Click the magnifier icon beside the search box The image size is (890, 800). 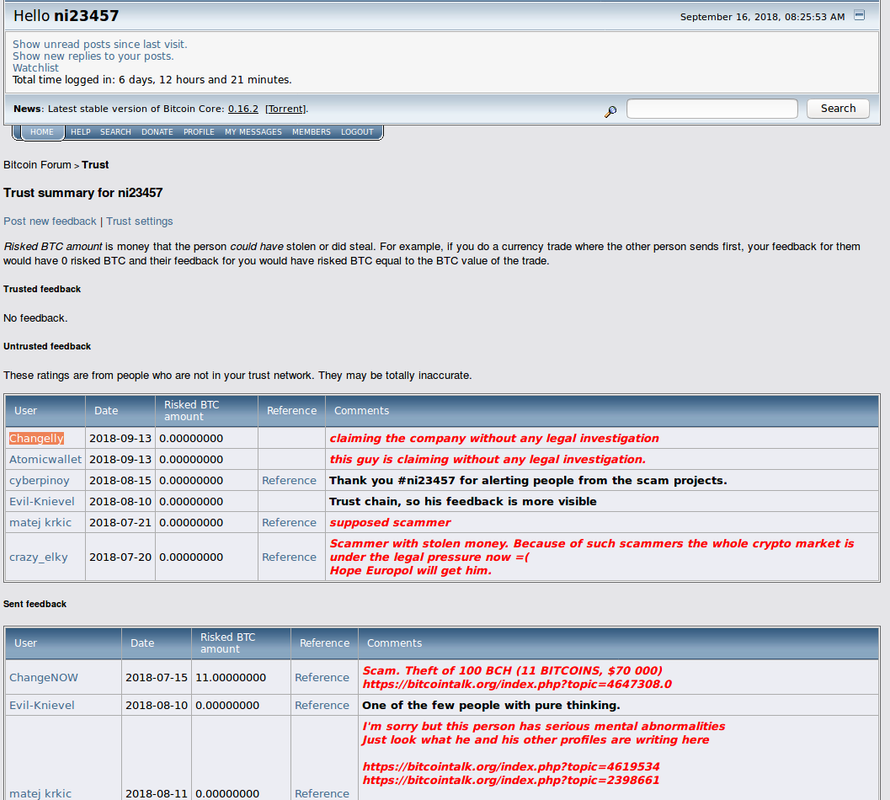pos(610,111)
